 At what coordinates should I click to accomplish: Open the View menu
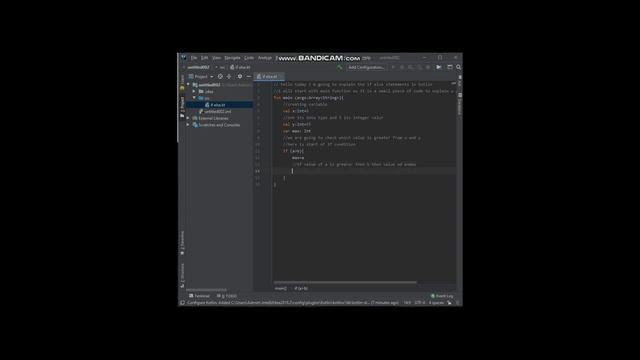(x=216, y=58)
